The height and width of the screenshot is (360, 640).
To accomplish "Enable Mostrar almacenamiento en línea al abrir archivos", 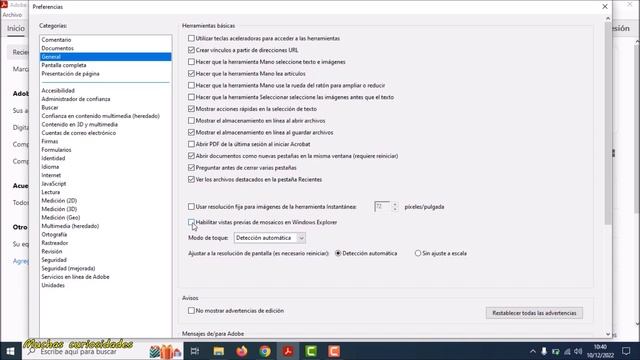I will (191, 121).
